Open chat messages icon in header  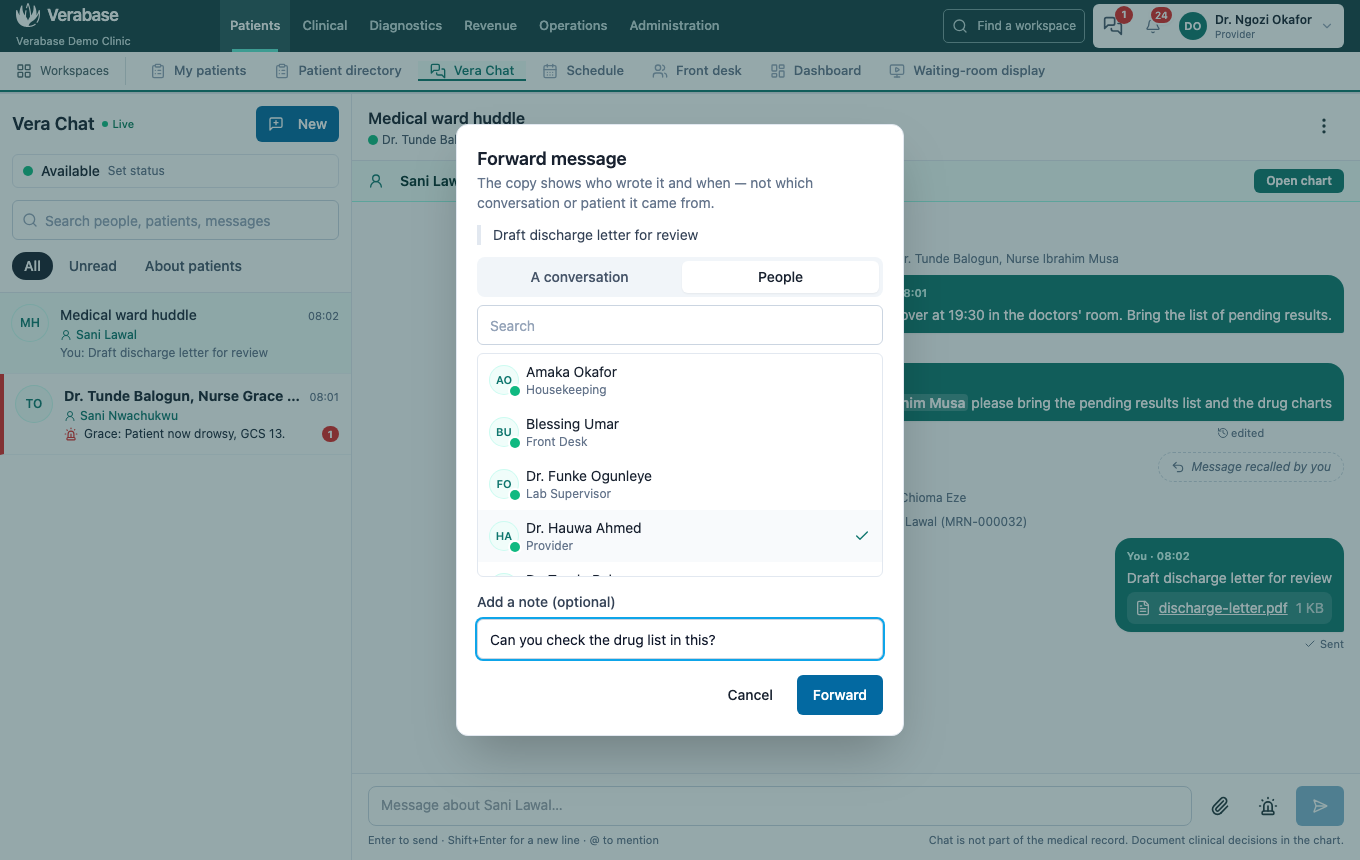pyautogui.click(x=1113, y=26)
